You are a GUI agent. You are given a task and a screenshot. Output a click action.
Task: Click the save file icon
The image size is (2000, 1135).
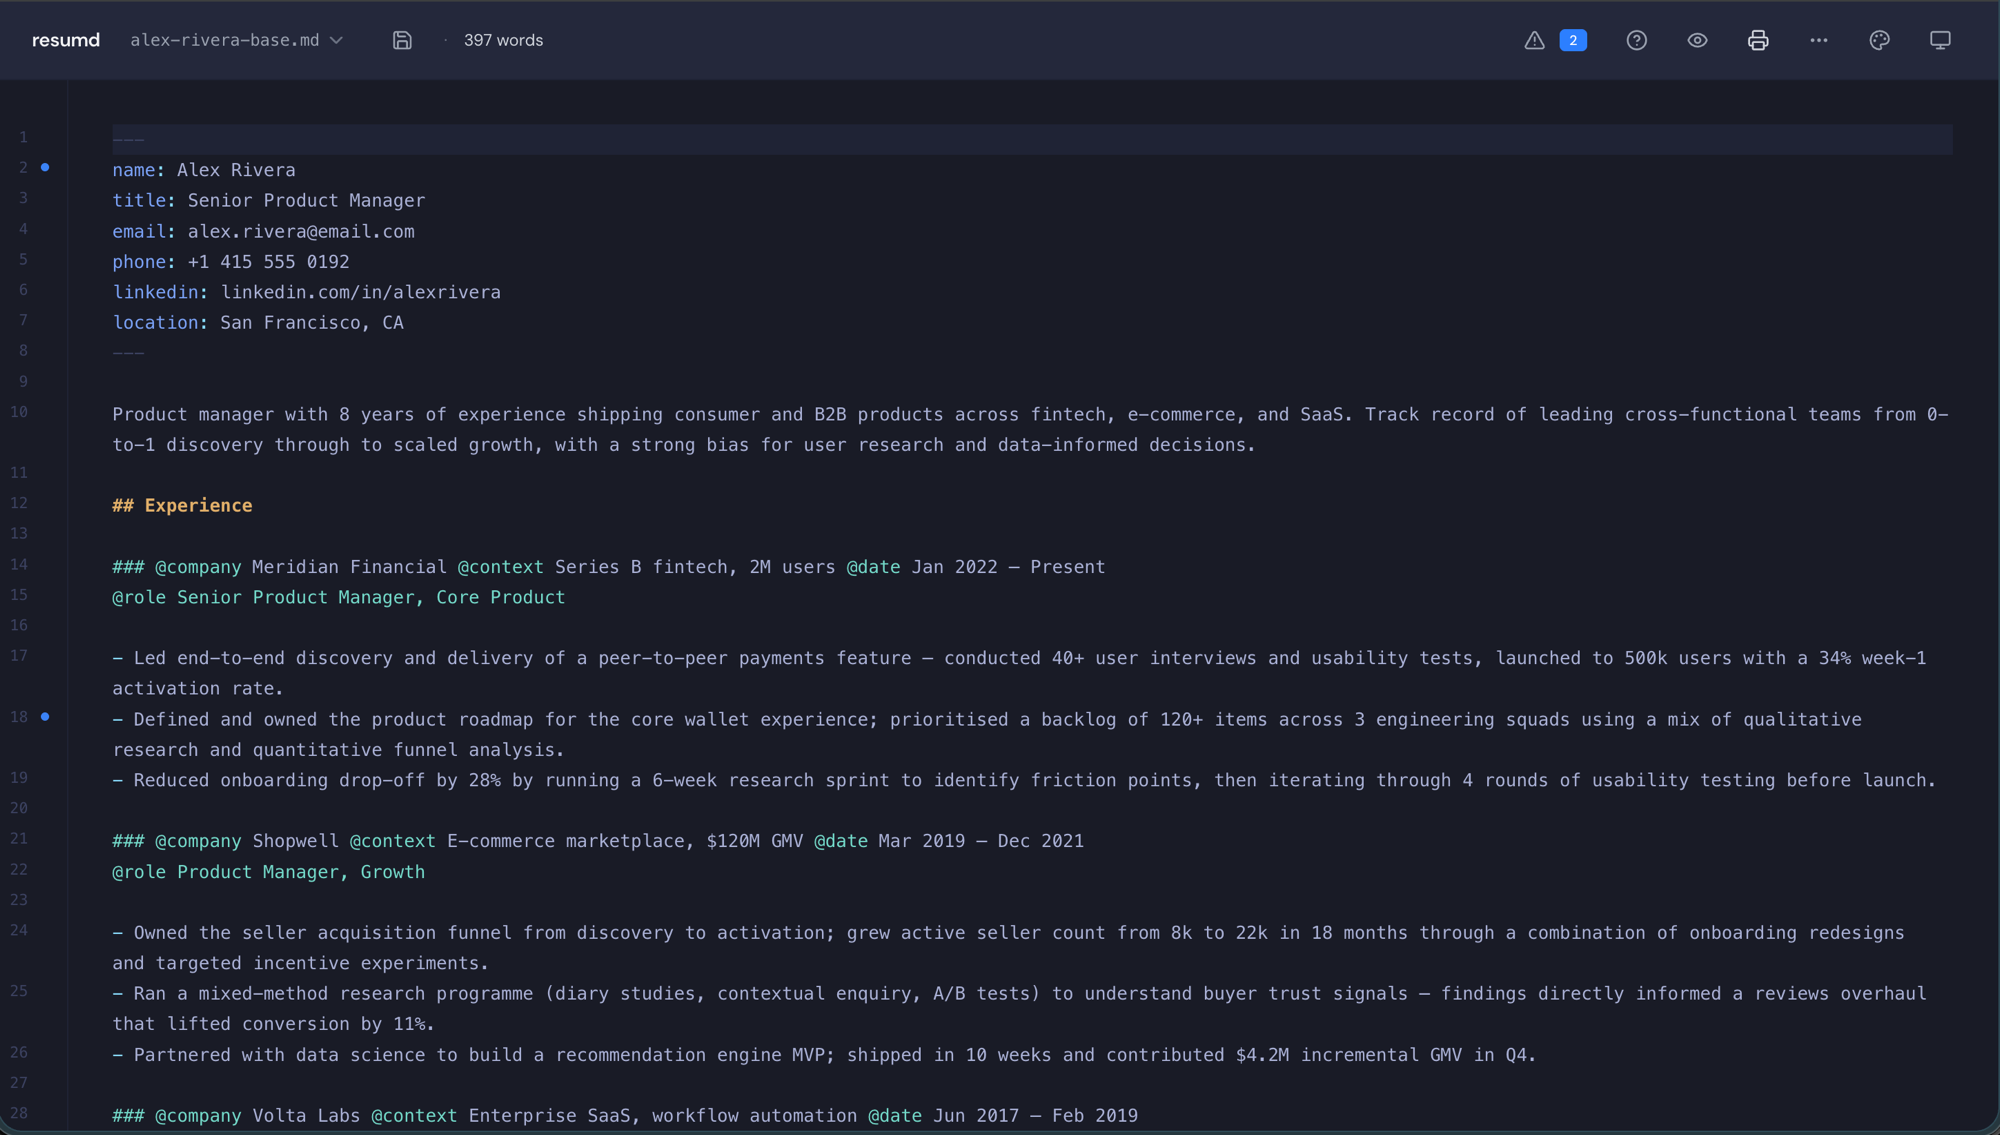pyautogui.click(x=402, y=40)
